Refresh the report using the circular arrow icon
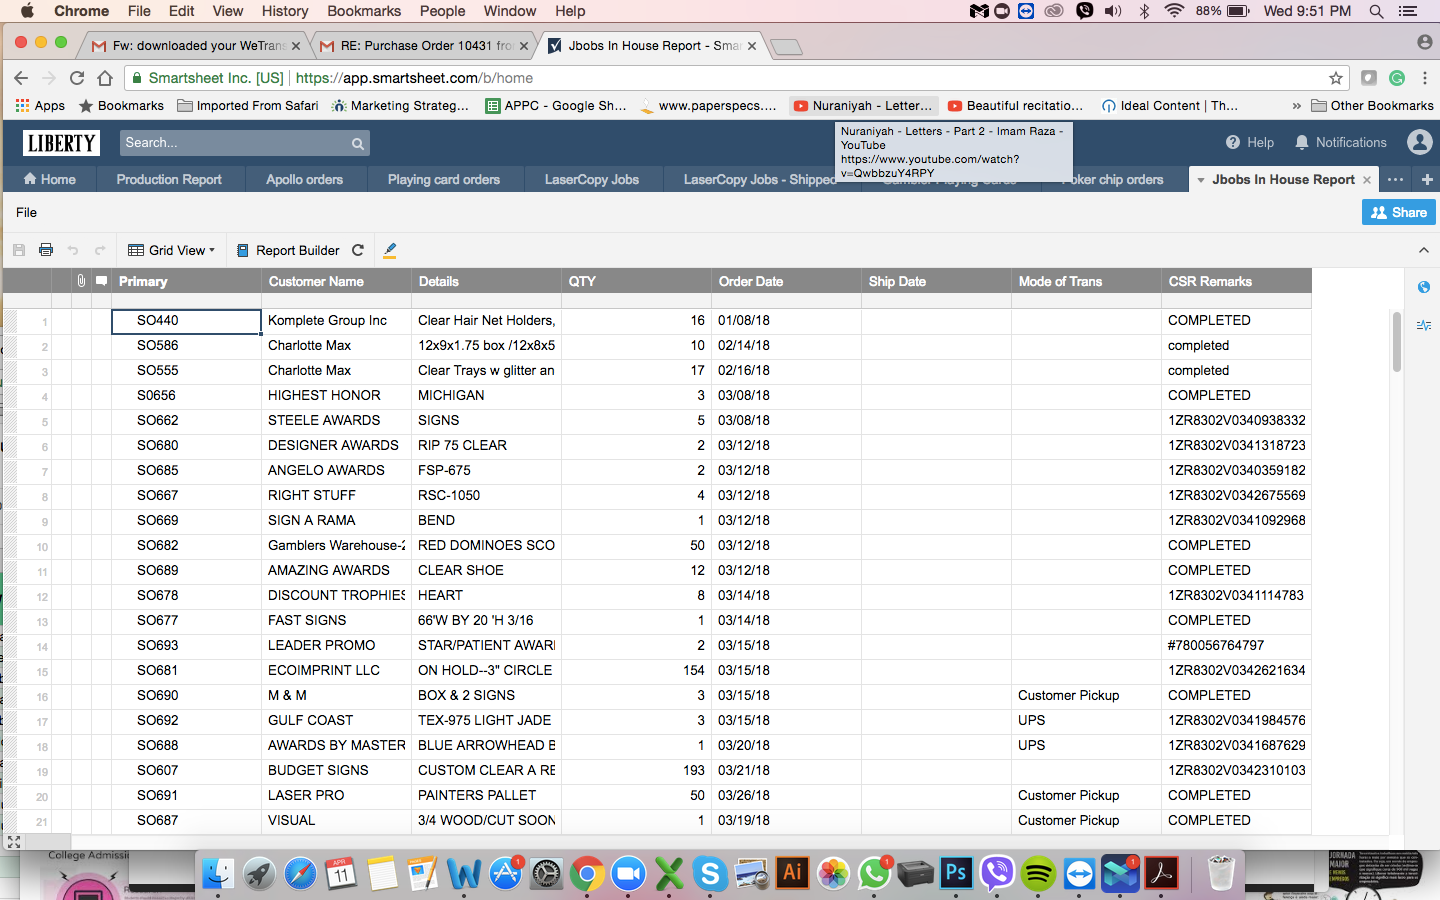Screen dimensions: 1440x900 pyautogui.click(x=358, y=250)
